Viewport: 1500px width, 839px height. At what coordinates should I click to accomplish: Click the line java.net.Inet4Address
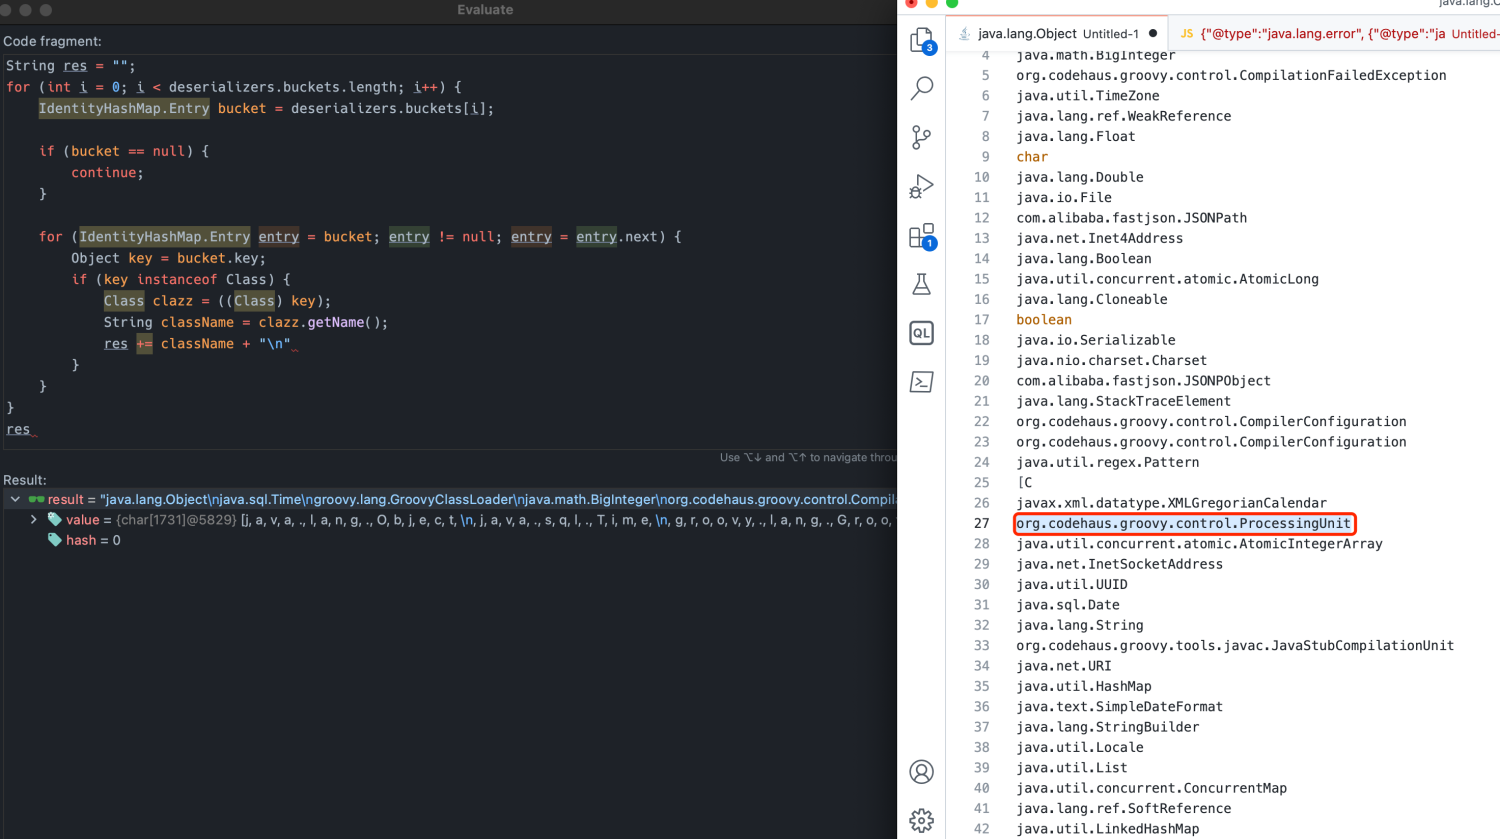pos(1099,238)
